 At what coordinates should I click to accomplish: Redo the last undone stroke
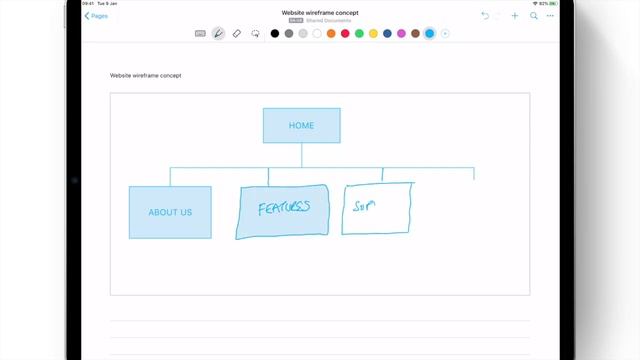[x=498, y=16]
